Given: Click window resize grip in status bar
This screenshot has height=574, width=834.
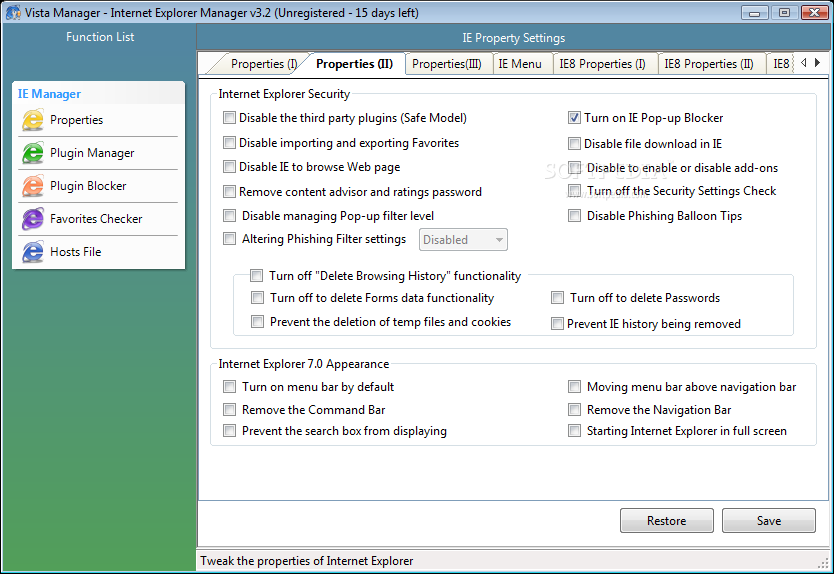Looking at the screenshot, I should [x=824, y=563].
